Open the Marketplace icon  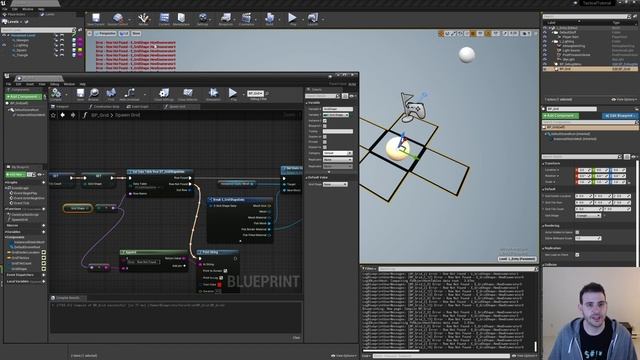coord(181,19)
